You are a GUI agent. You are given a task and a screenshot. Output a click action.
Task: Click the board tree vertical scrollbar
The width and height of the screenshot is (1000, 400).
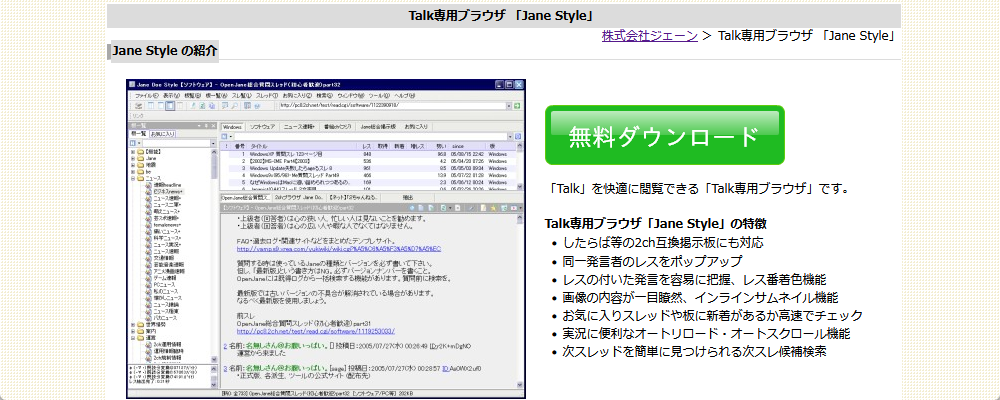point(215,250)
